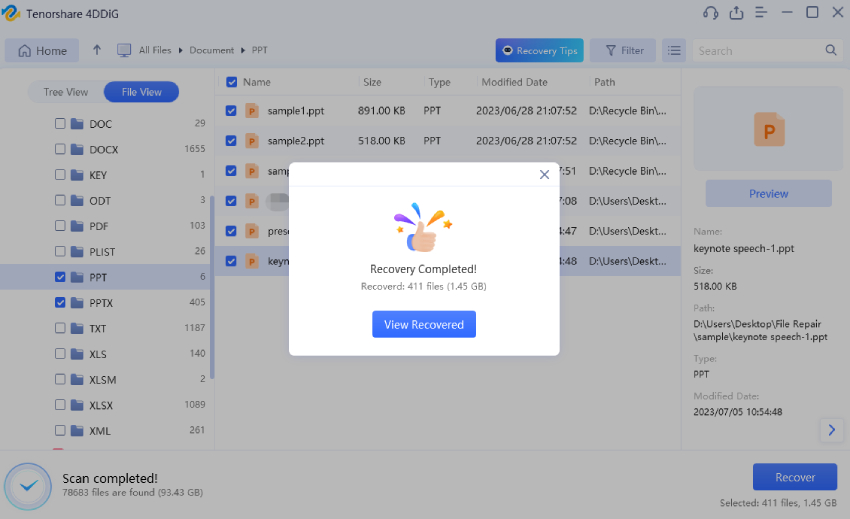The image size is (850, 519).
Task: Check the DOCX folder checkbox
Action: [x=60, y=149]
